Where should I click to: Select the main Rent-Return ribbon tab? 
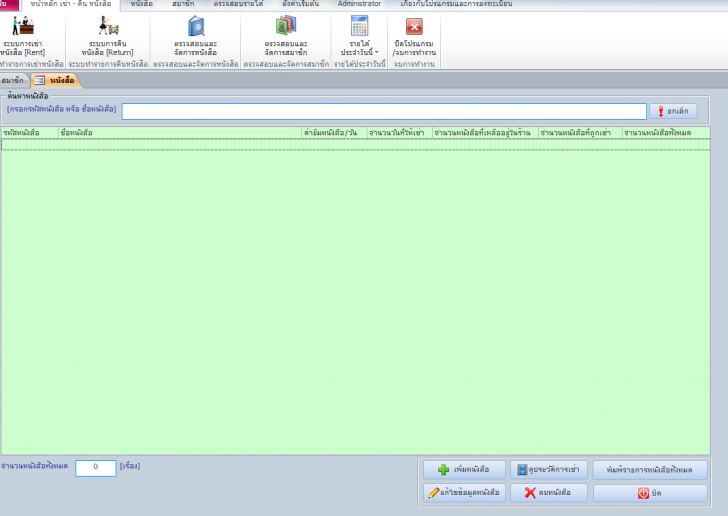(x=71, y=4)
